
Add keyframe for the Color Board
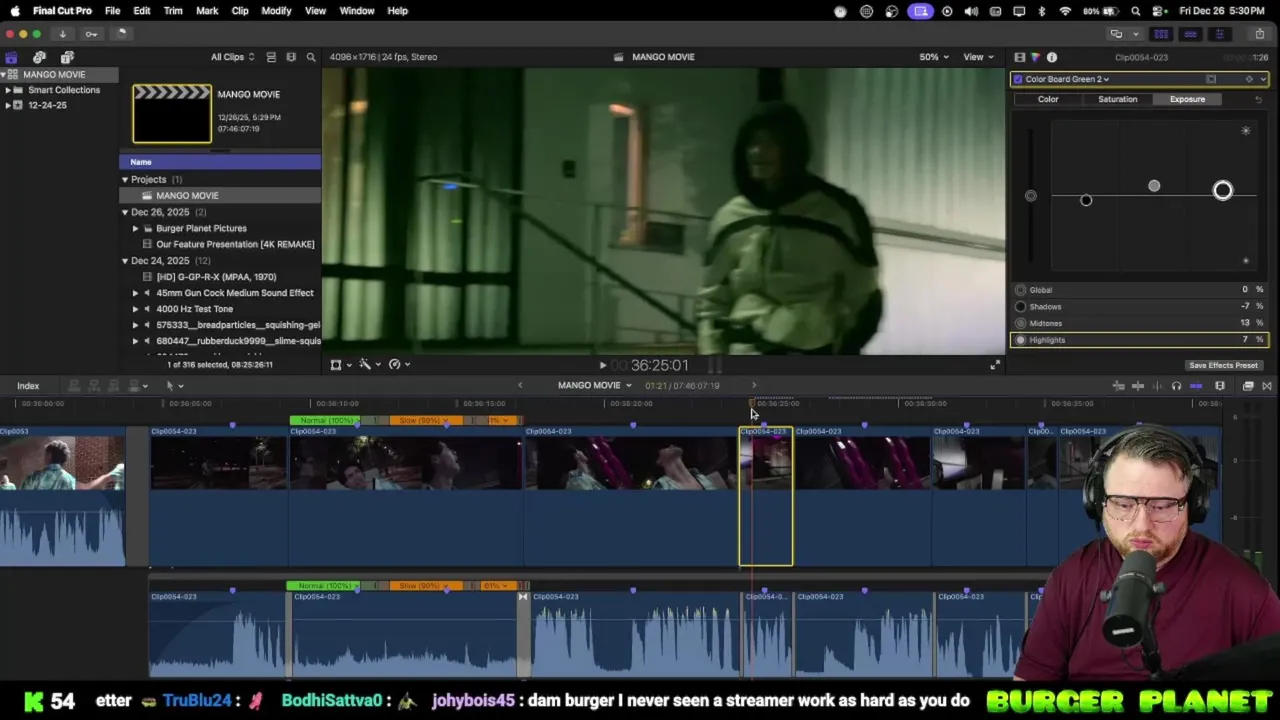point(1249,79)
